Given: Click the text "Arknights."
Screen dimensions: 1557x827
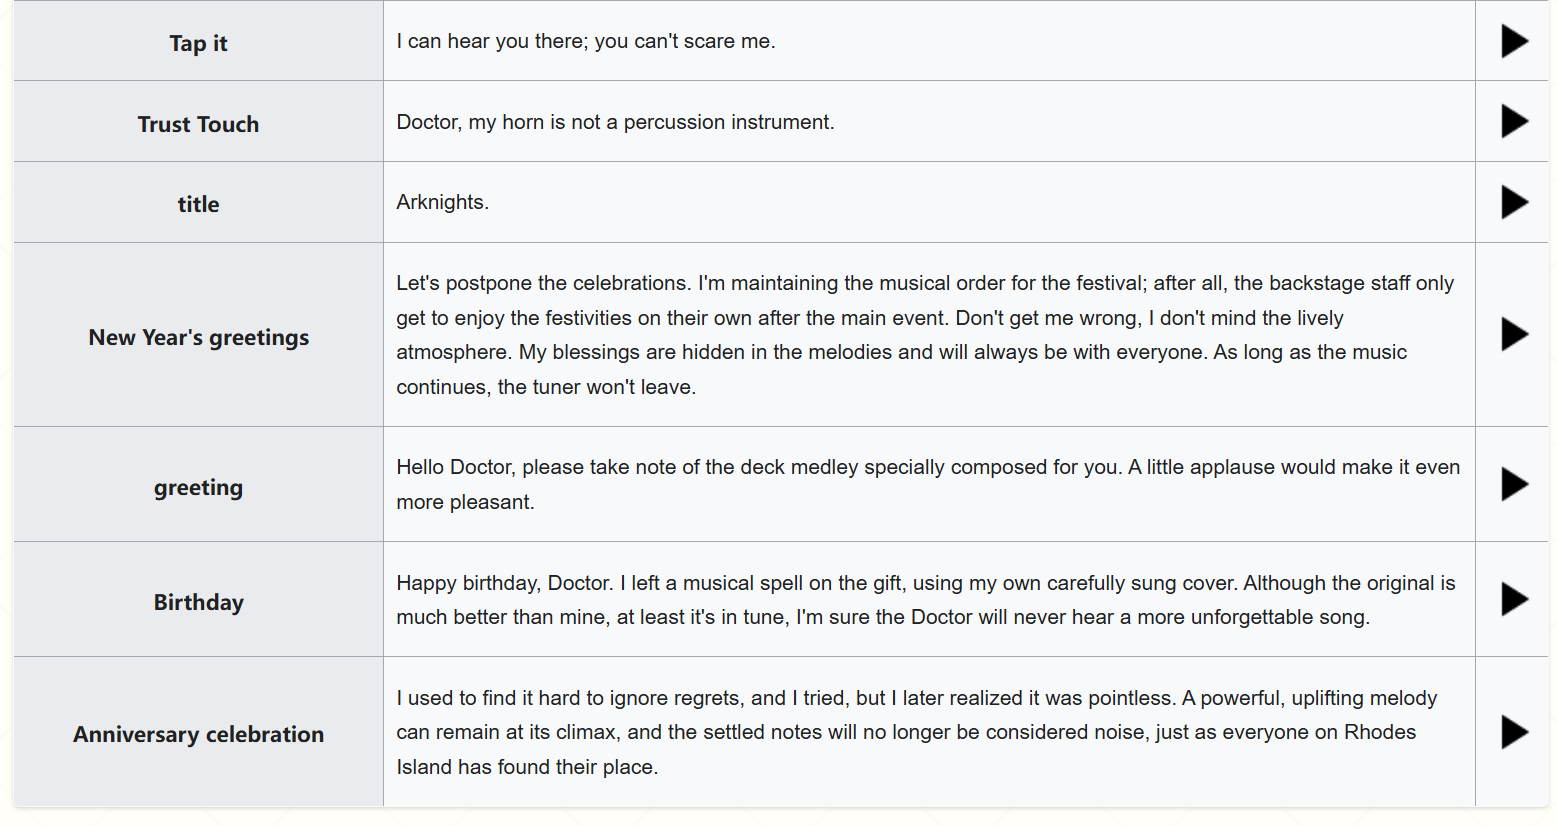Looking at the screenshot, I should click(442, 202).
